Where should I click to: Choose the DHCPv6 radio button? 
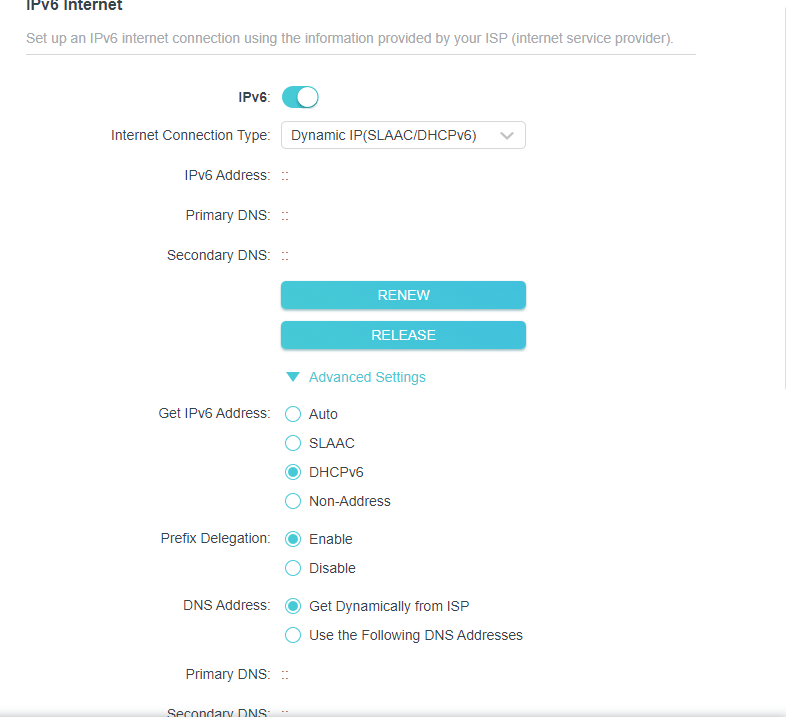pos(293,472)
